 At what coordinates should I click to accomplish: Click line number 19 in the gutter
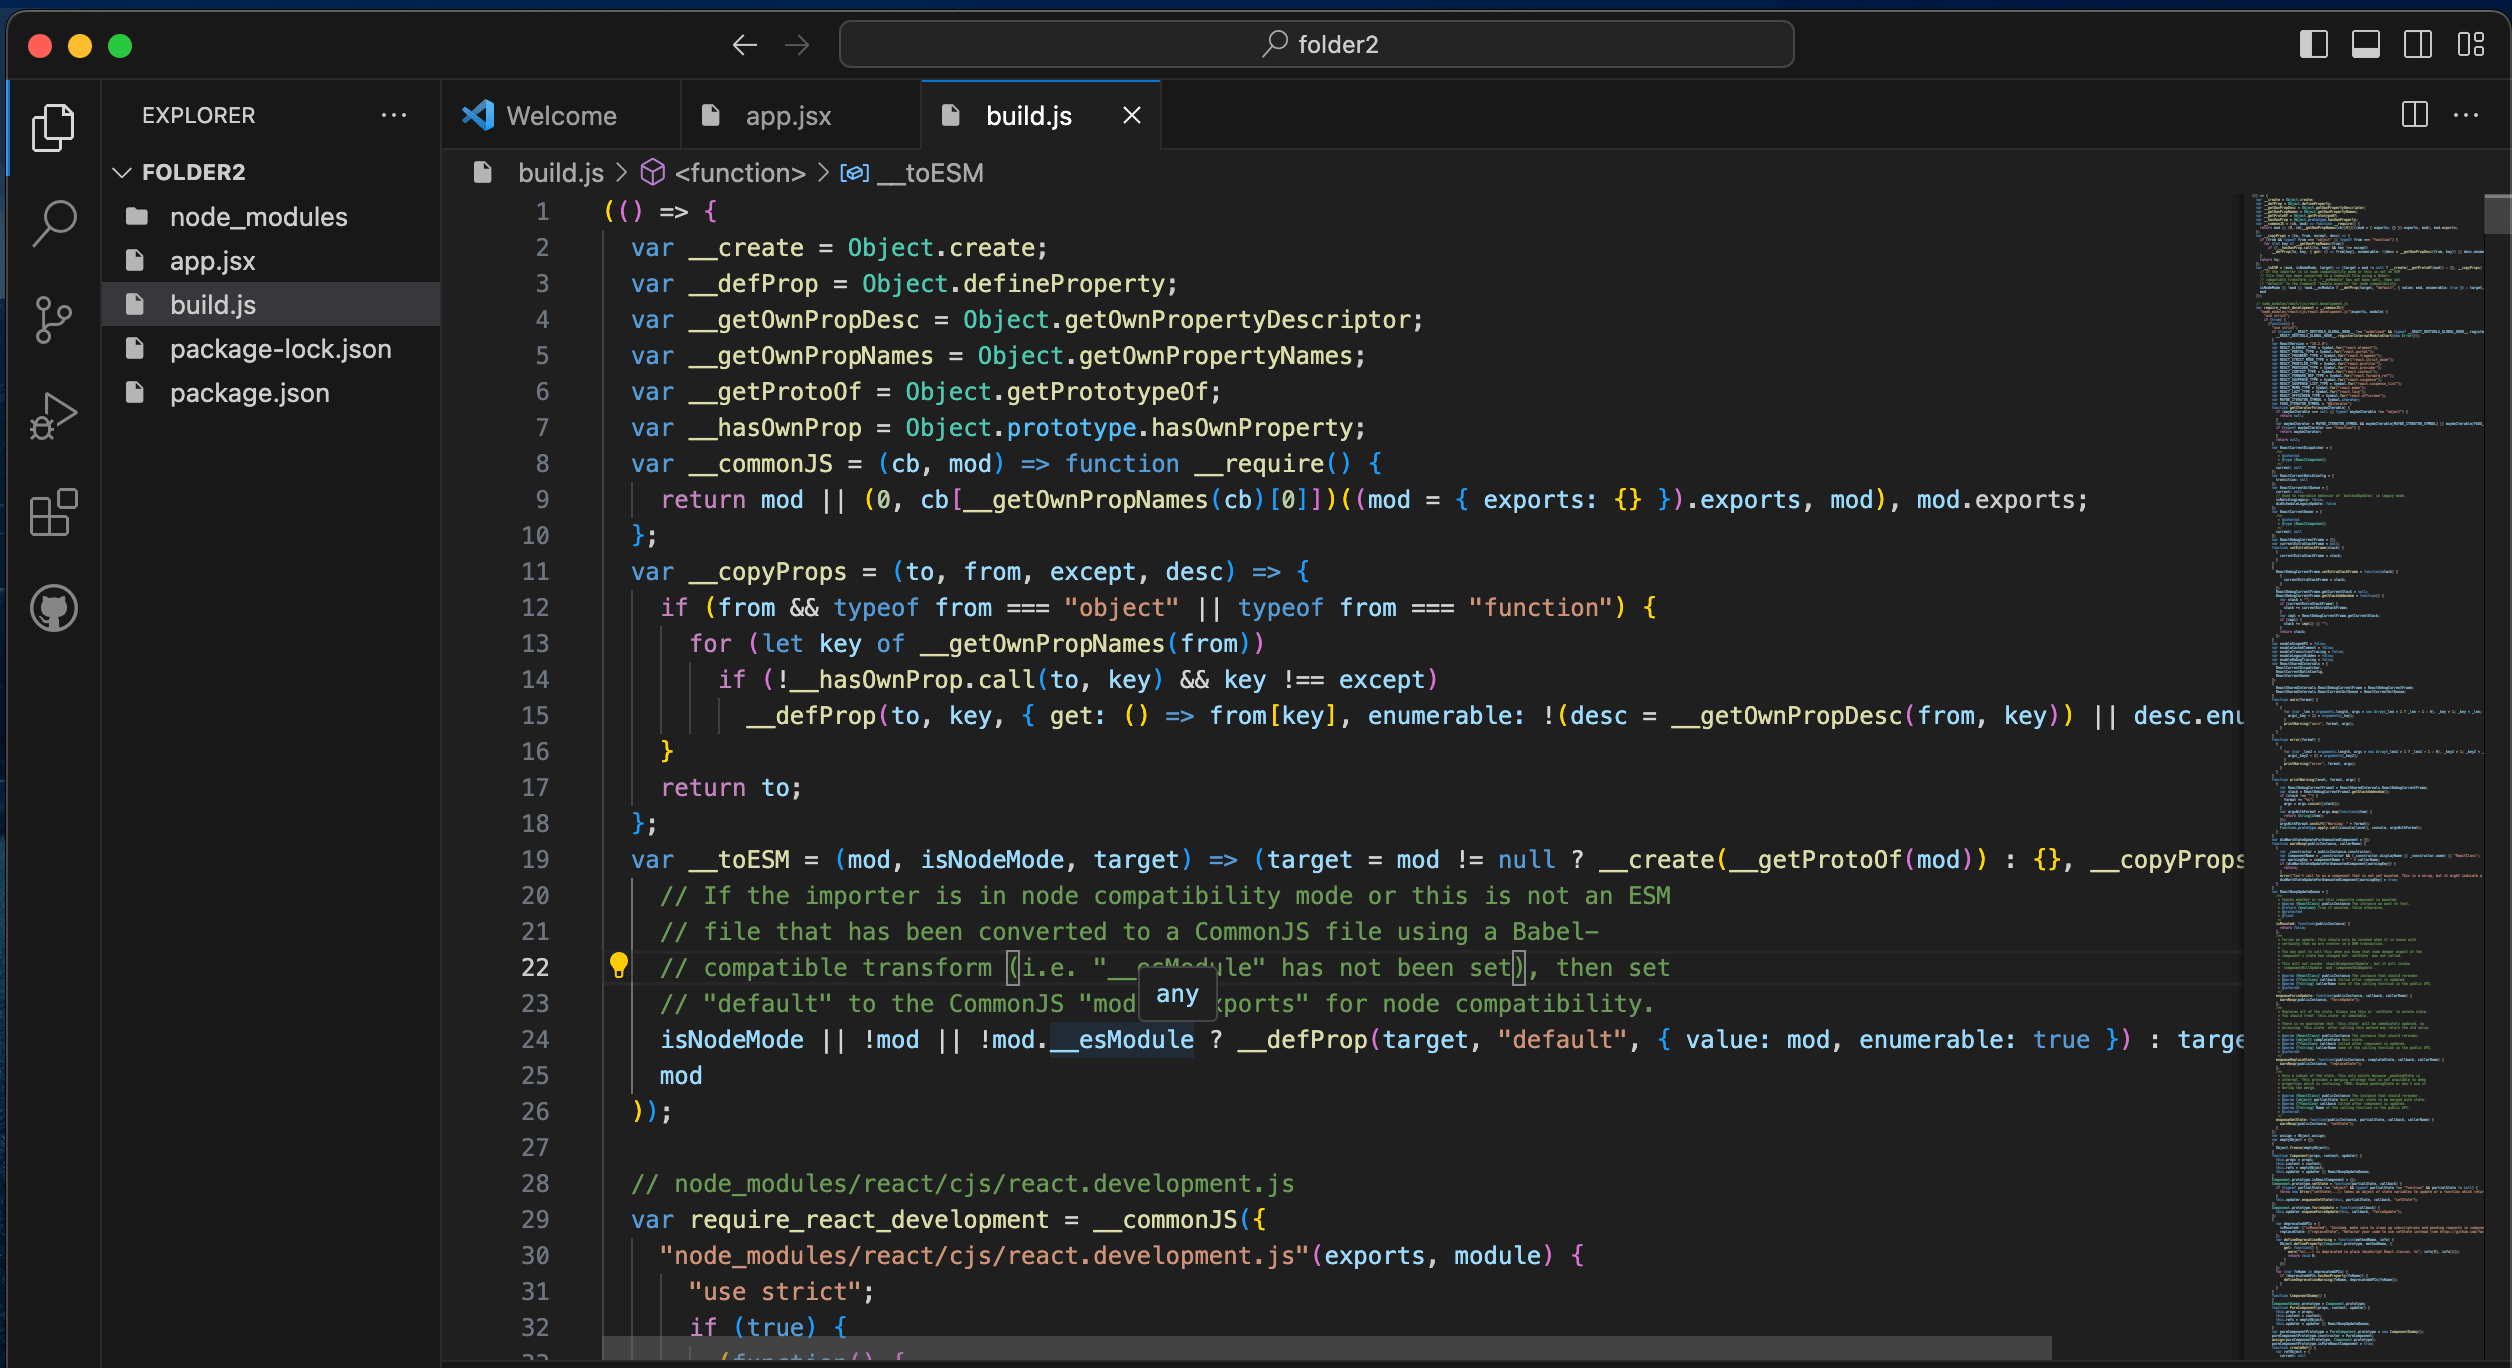coord(535,859)
